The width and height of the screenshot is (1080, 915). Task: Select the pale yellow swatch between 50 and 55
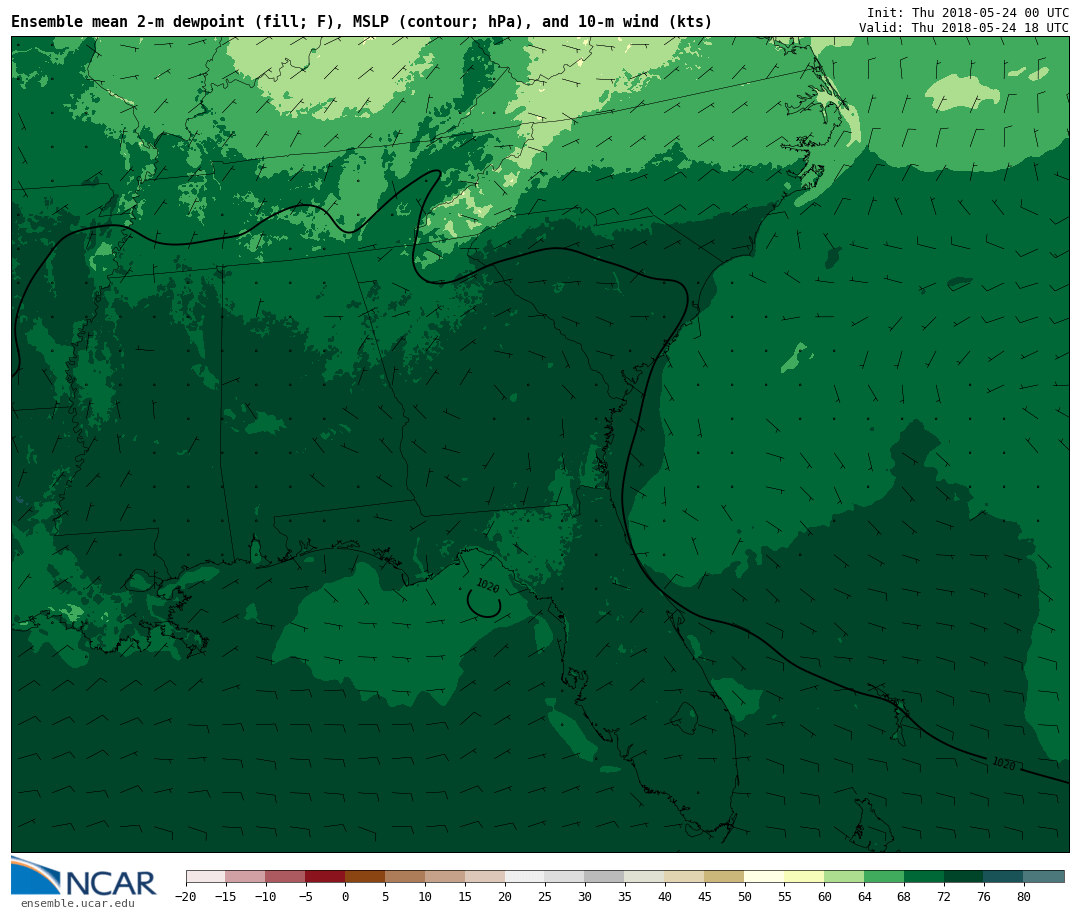[764, 877]
